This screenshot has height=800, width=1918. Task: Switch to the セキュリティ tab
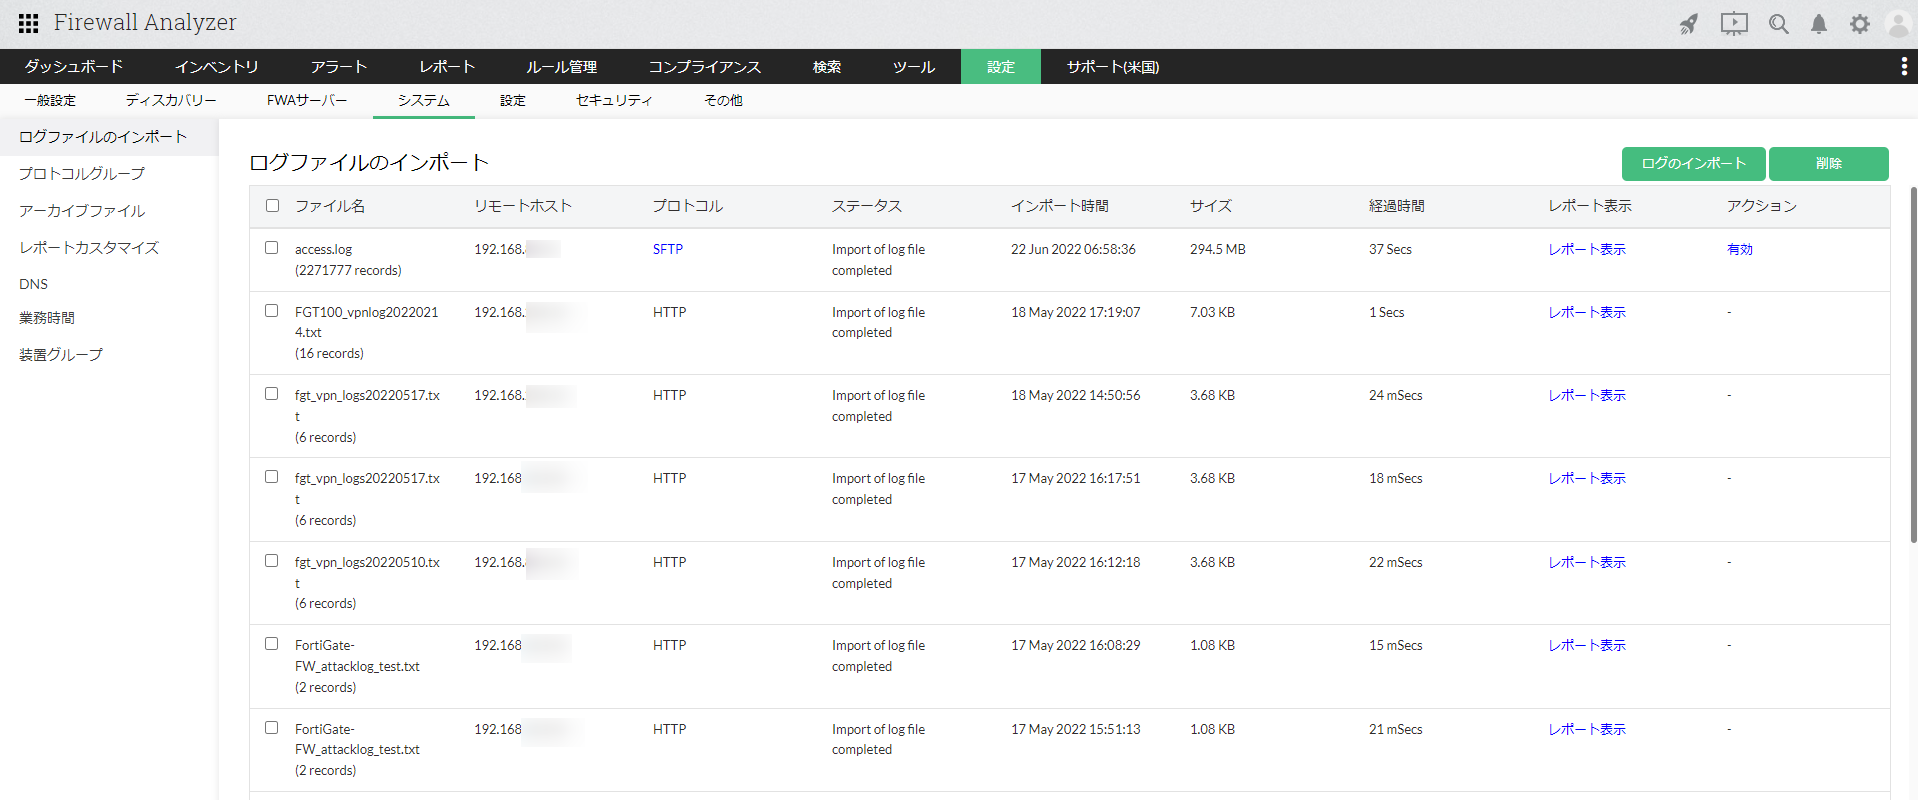coord(614,101)
